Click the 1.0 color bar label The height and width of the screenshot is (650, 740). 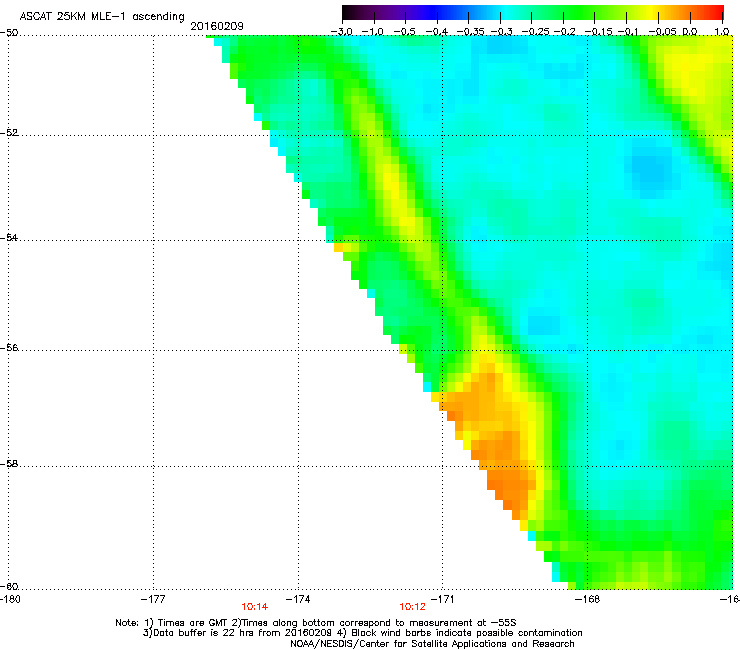coord(722,32)
